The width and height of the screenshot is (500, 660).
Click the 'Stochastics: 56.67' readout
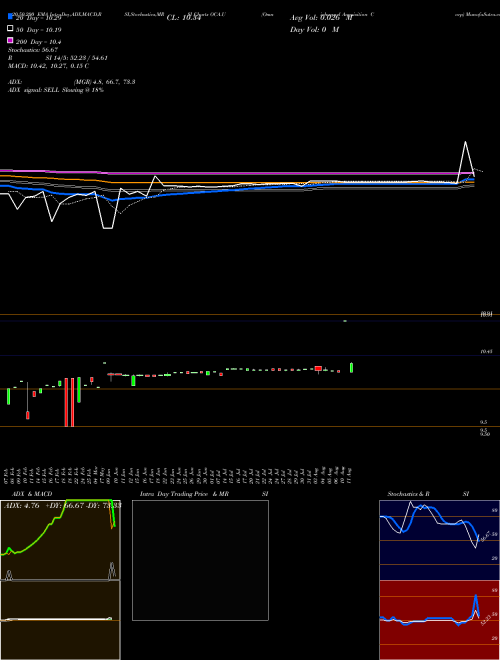tap(33, 50)
